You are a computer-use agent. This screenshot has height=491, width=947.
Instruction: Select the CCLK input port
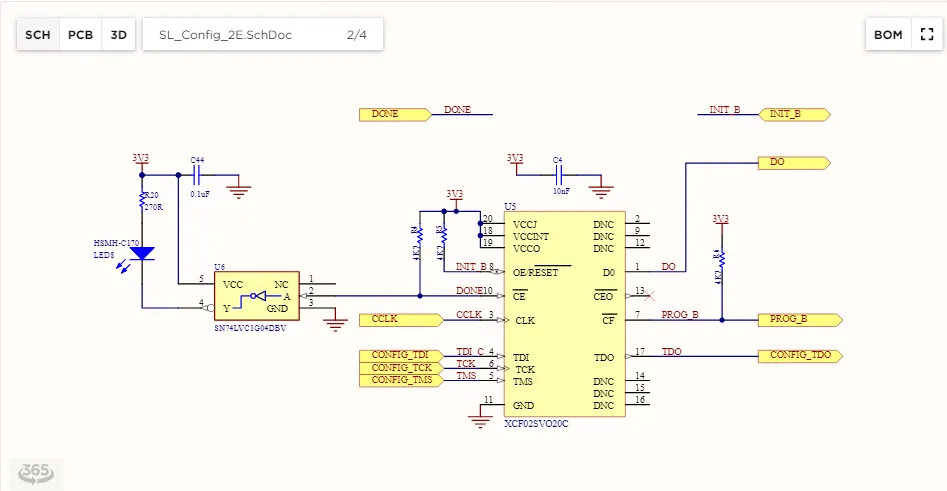click(x=401, y=319)
